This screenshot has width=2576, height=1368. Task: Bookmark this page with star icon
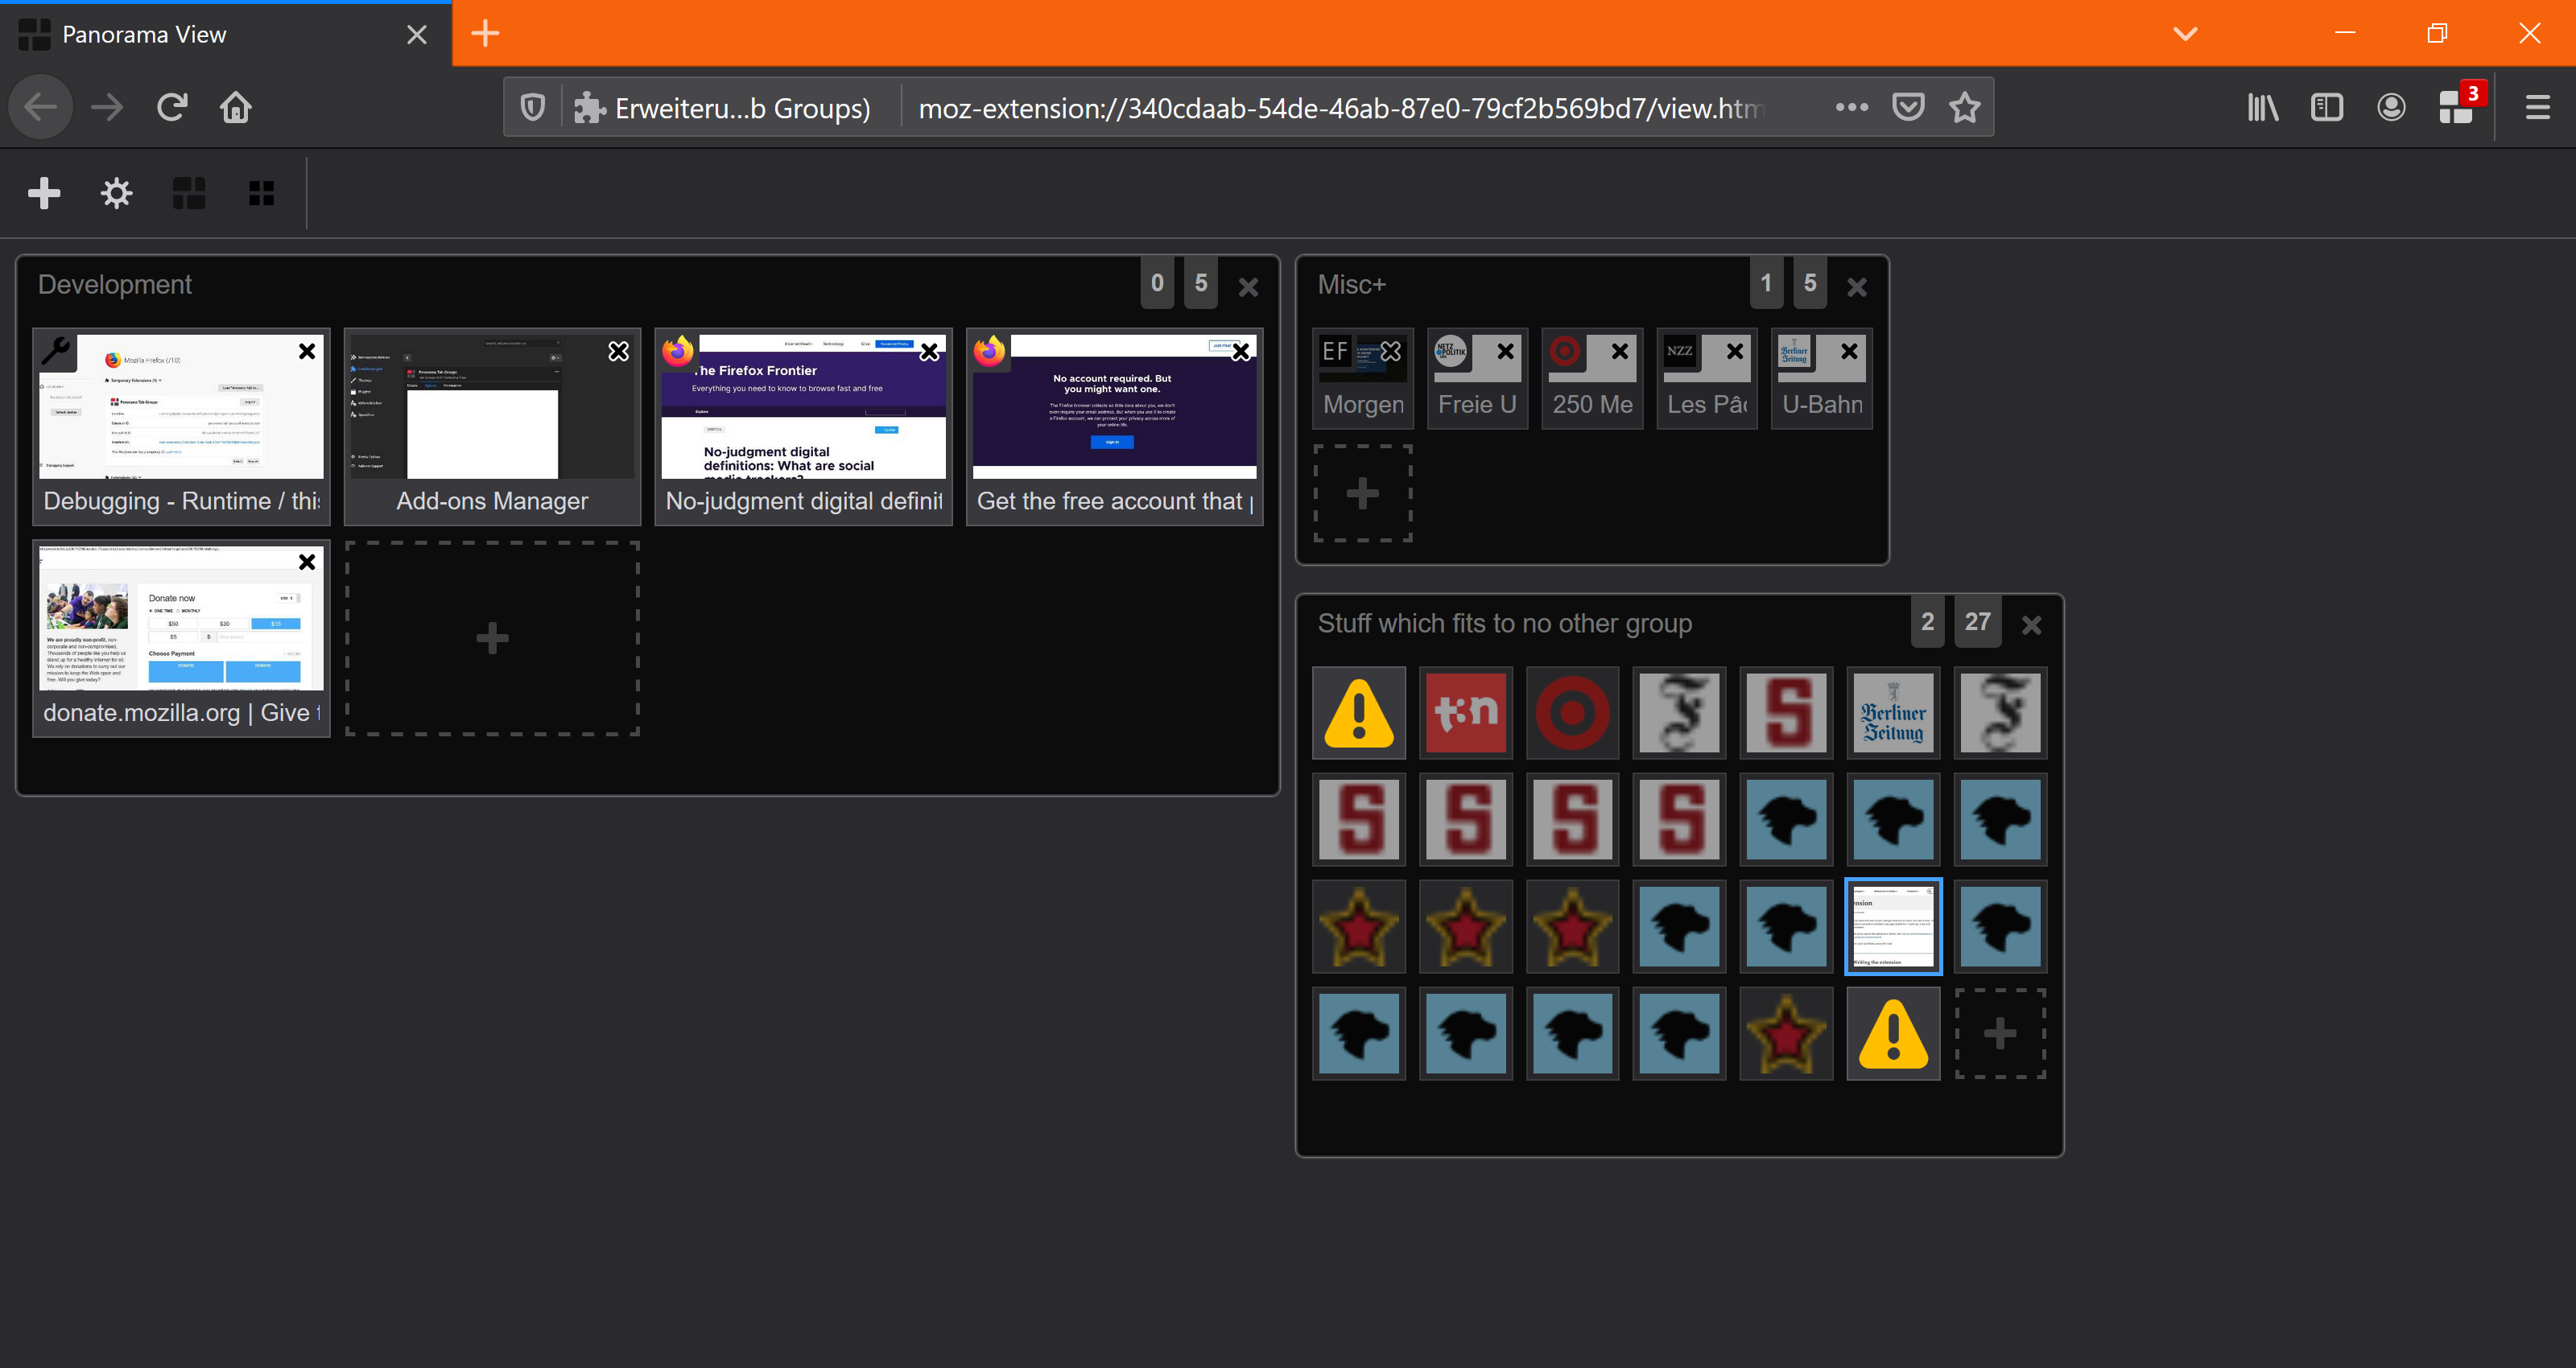[x=1964, y=107]
